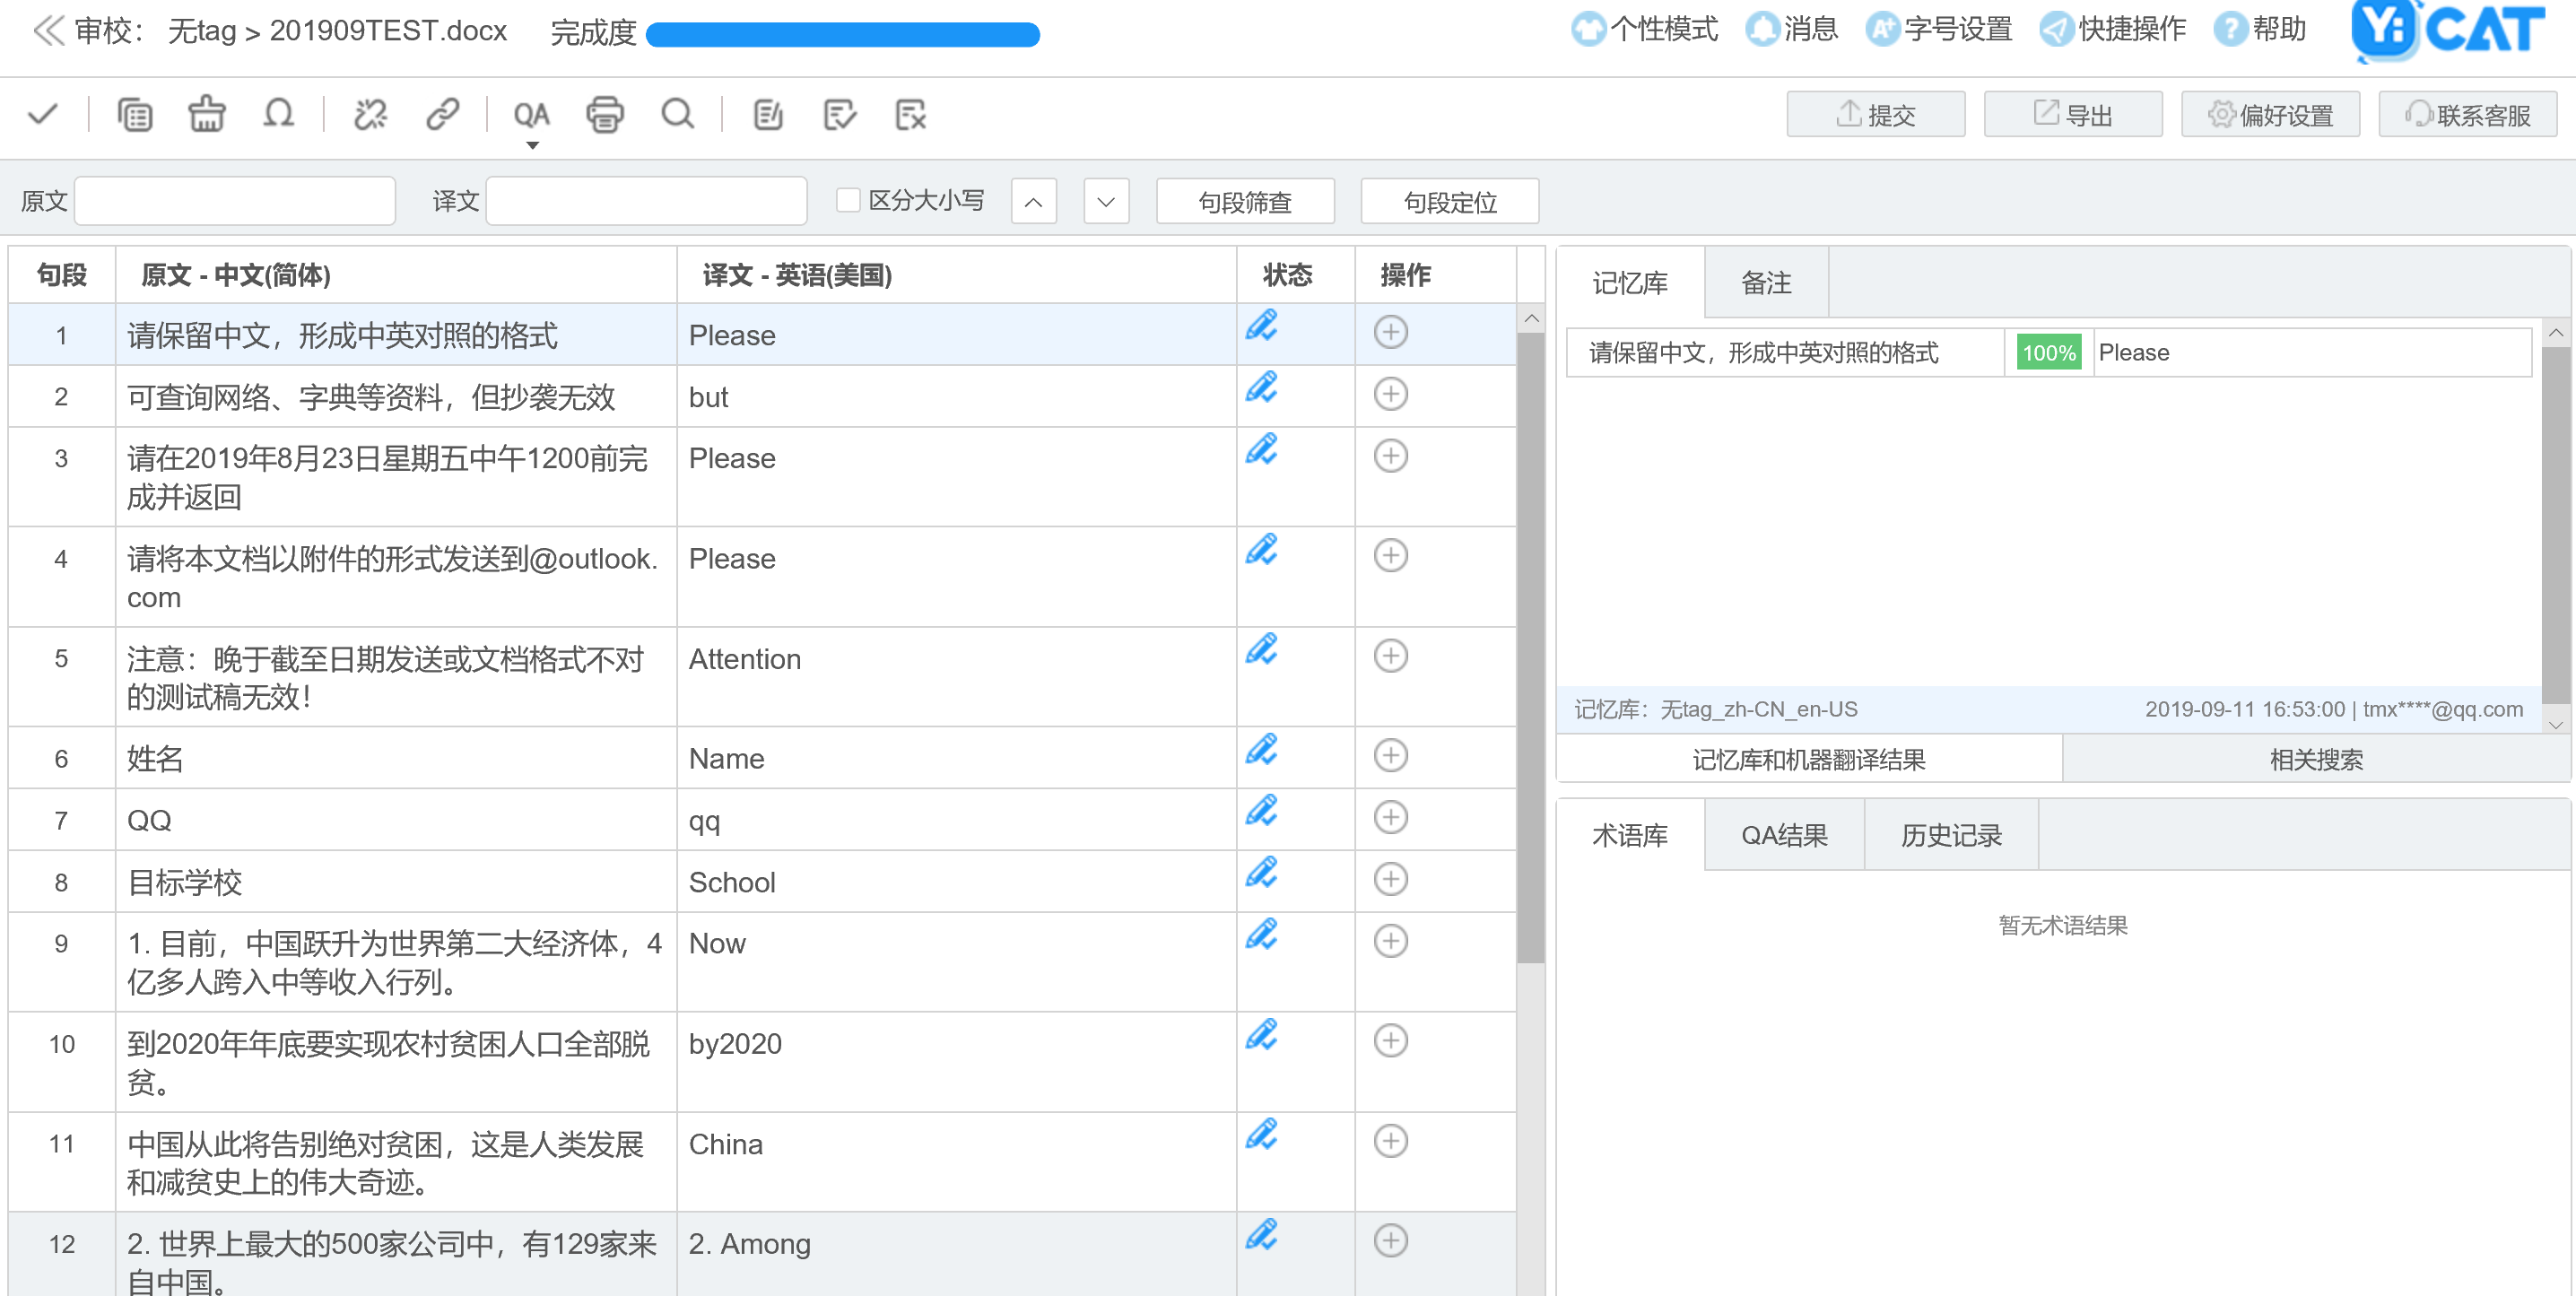Click the 导出 export button
Screen dimensions: 2576x1296
2073,114
